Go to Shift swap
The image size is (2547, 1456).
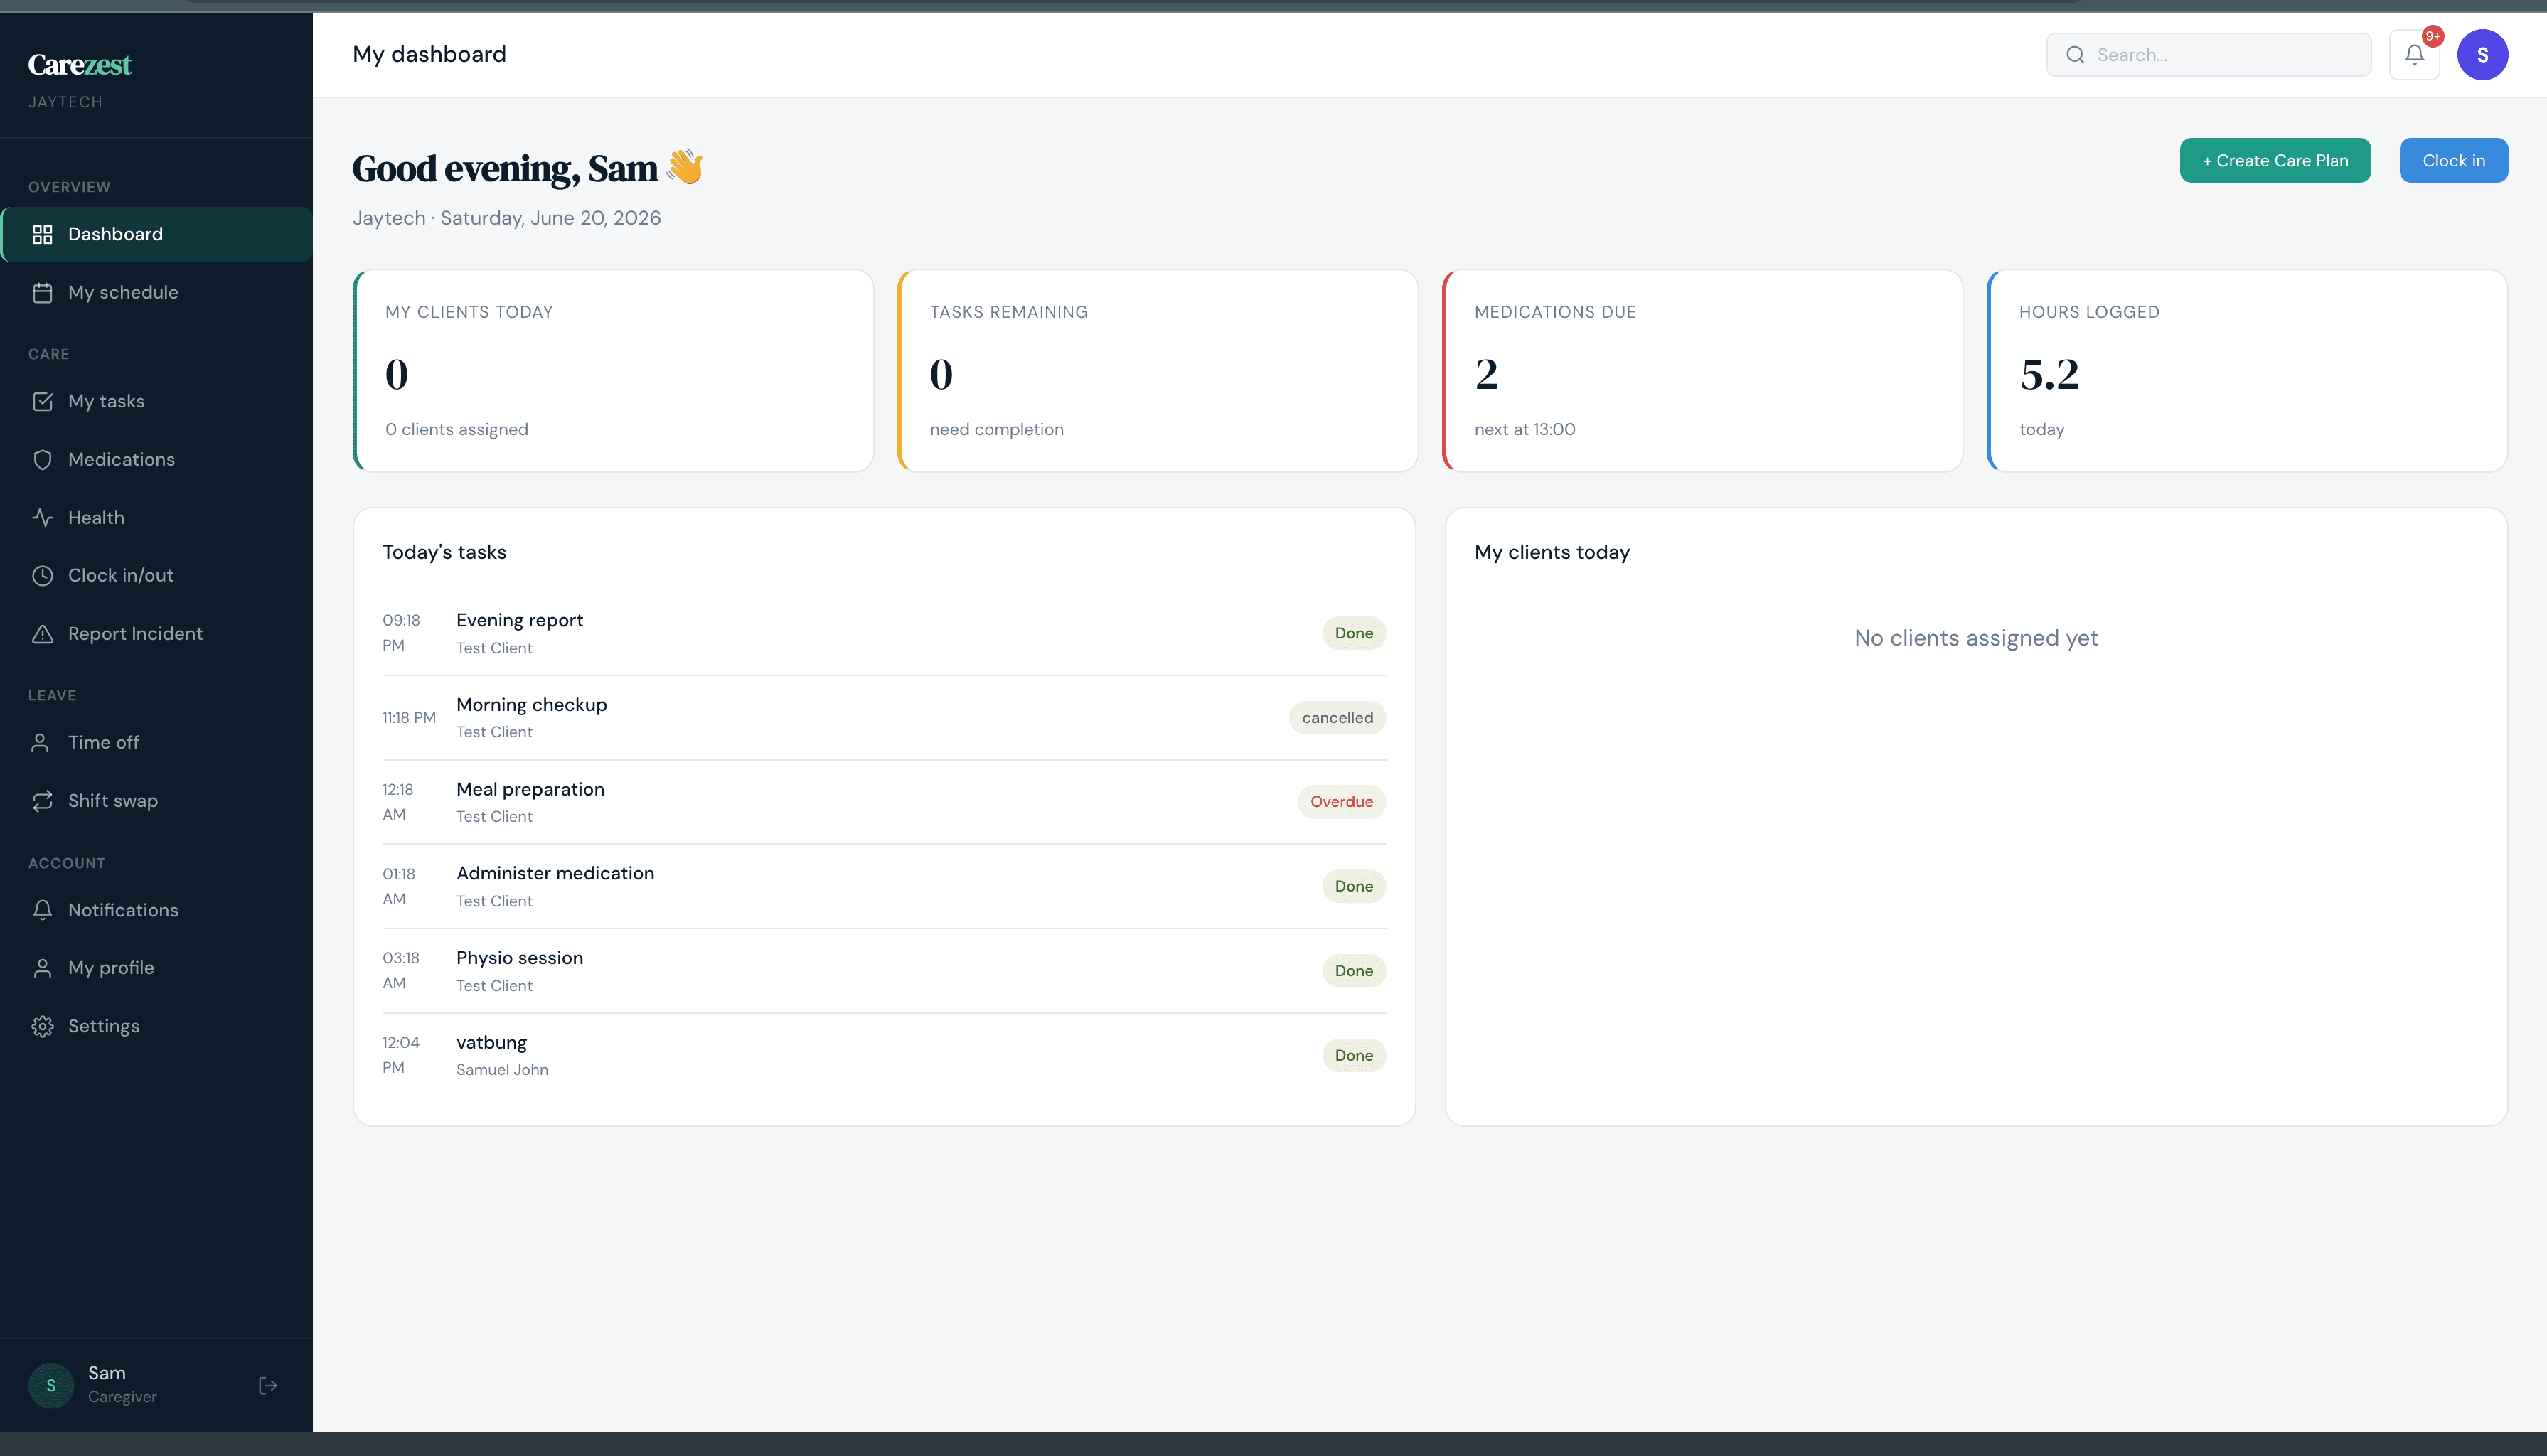(157, 800)
